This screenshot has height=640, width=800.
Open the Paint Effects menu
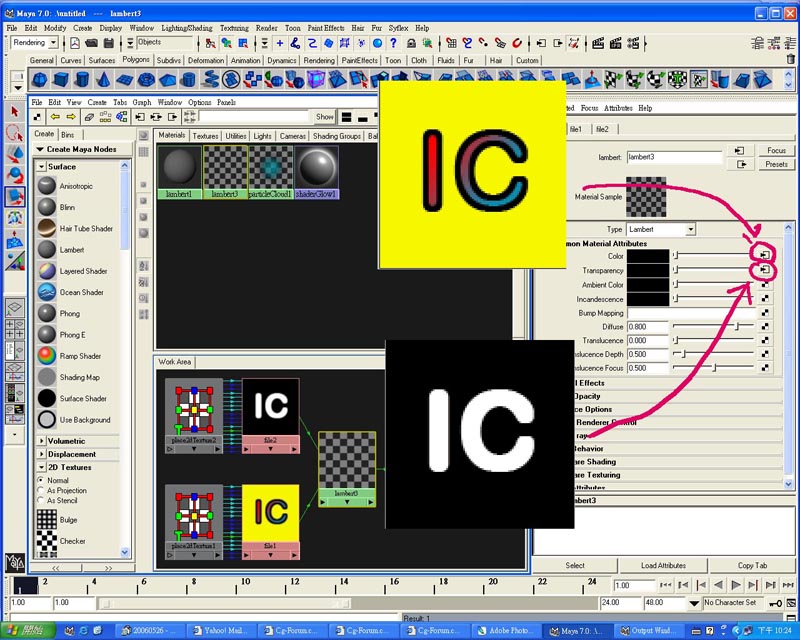pyautogui.click(x=326, y=28)
